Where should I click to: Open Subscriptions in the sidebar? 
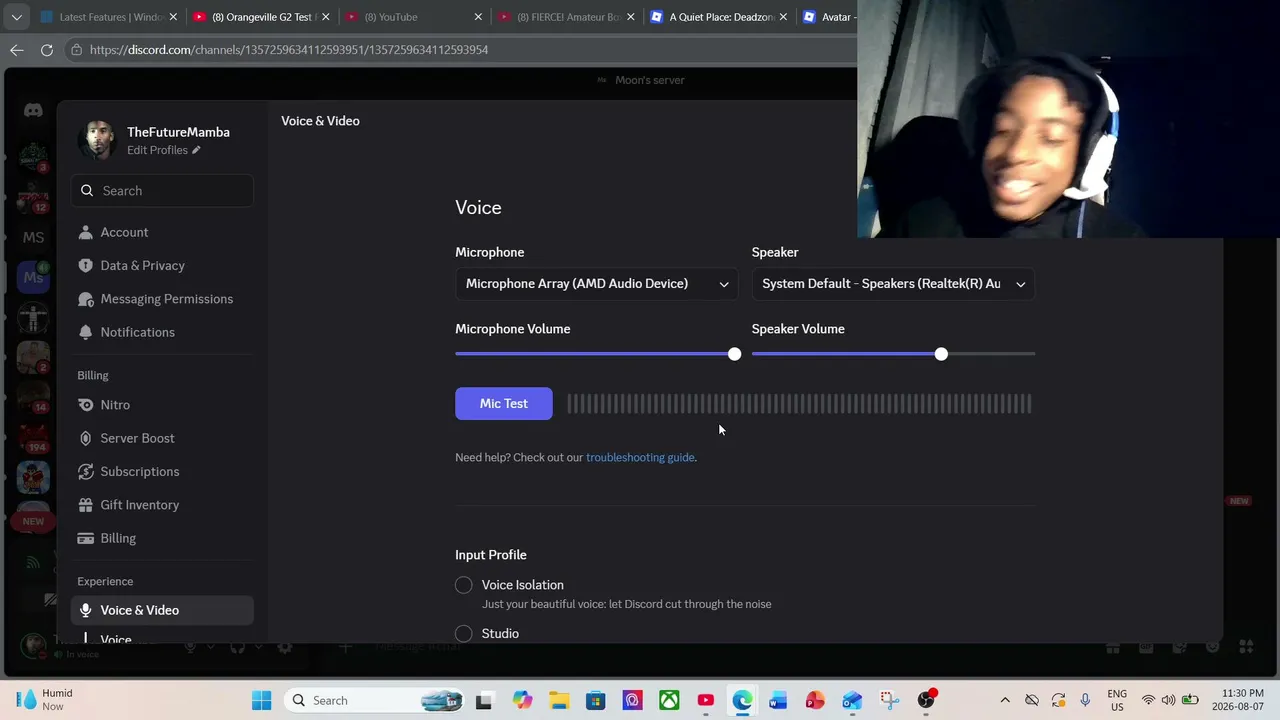click(162, 471)
